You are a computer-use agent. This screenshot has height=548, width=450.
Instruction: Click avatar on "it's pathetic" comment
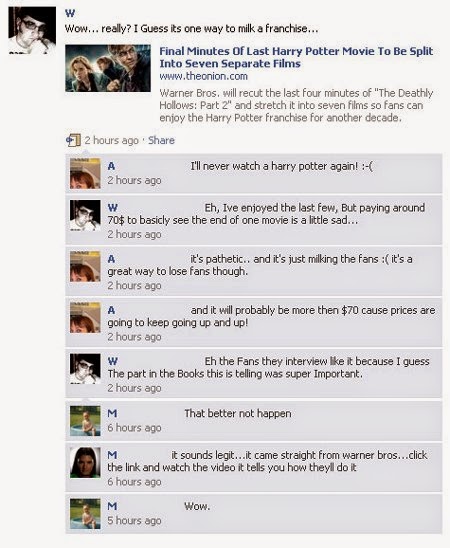85,266
